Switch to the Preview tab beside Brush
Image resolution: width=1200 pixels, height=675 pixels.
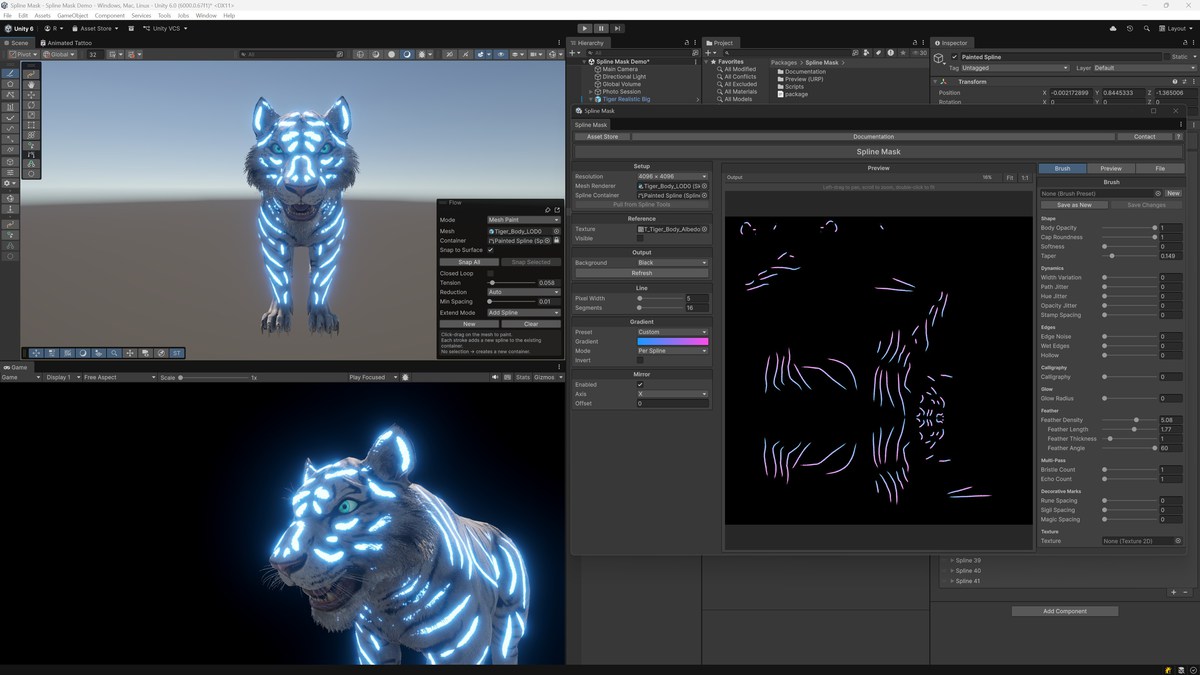[x=1111, y=169]
